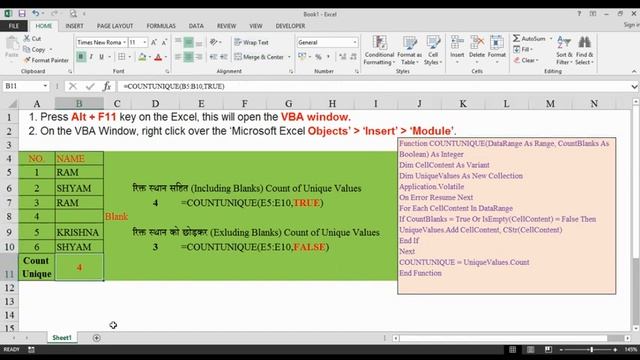
Task: Switch to INSERT tab
Action: (x=74, y=26)
